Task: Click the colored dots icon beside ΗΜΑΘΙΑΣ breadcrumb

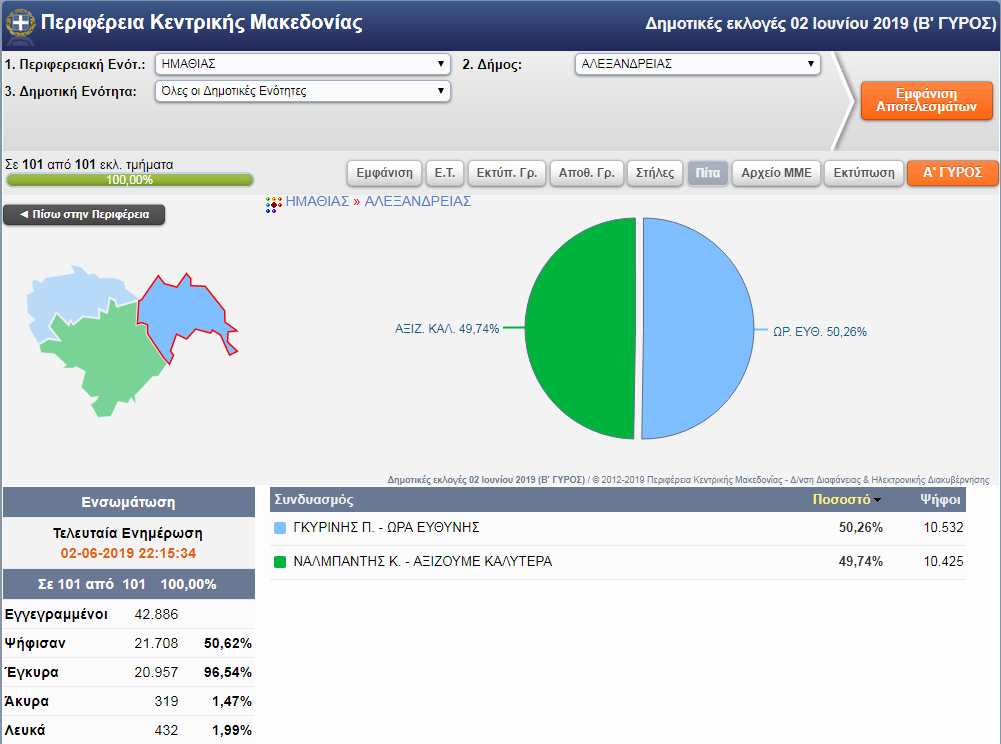Action: 273,204
